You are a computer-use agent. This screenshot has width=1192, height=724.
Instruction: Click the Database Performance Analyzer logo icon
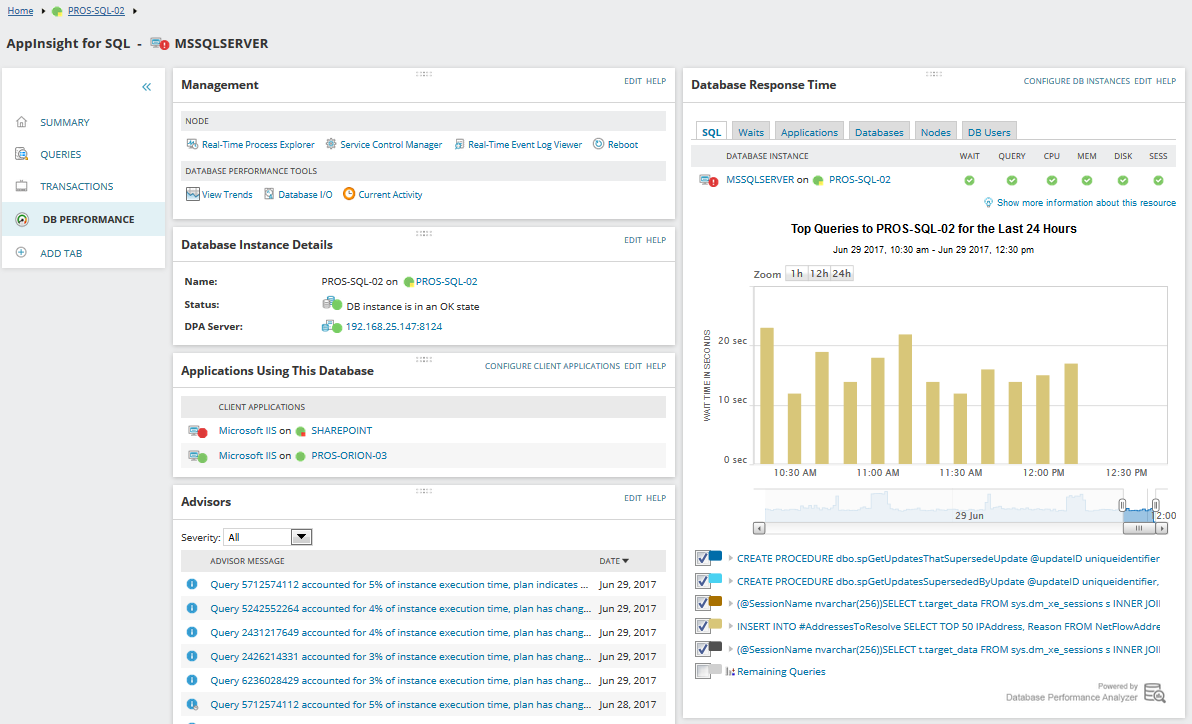coord(1155,692)
